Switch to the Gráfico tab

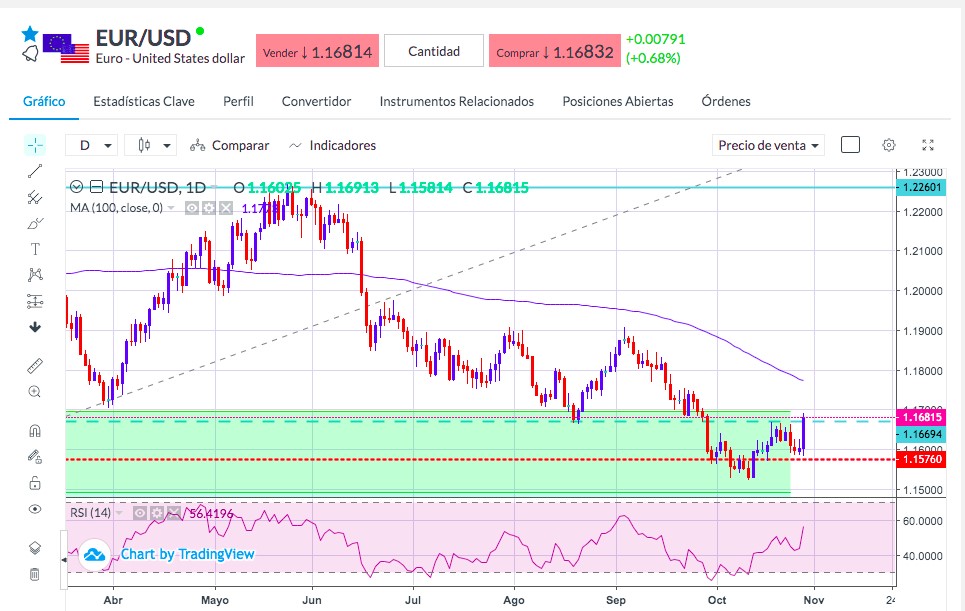[44, 102]
